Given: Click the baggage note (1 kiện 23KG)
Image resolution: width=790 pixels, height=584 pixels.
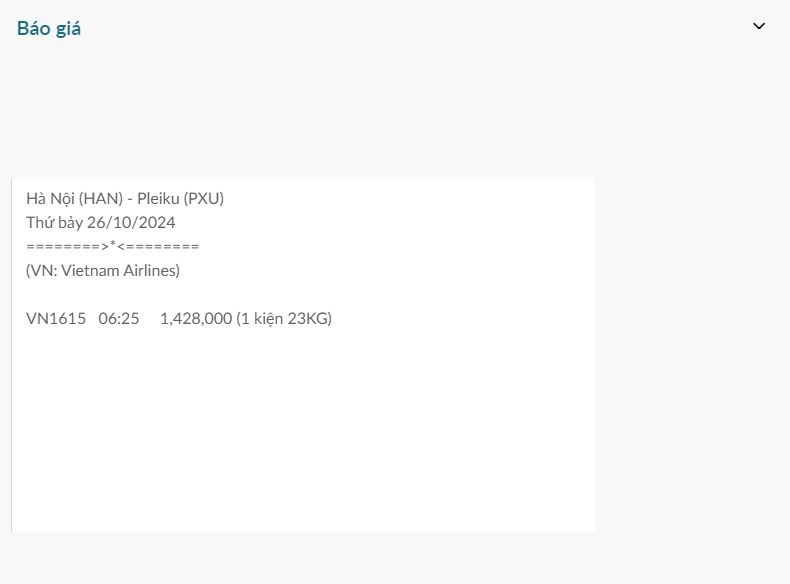Looking at the screenshot, I should click(284, 318).
